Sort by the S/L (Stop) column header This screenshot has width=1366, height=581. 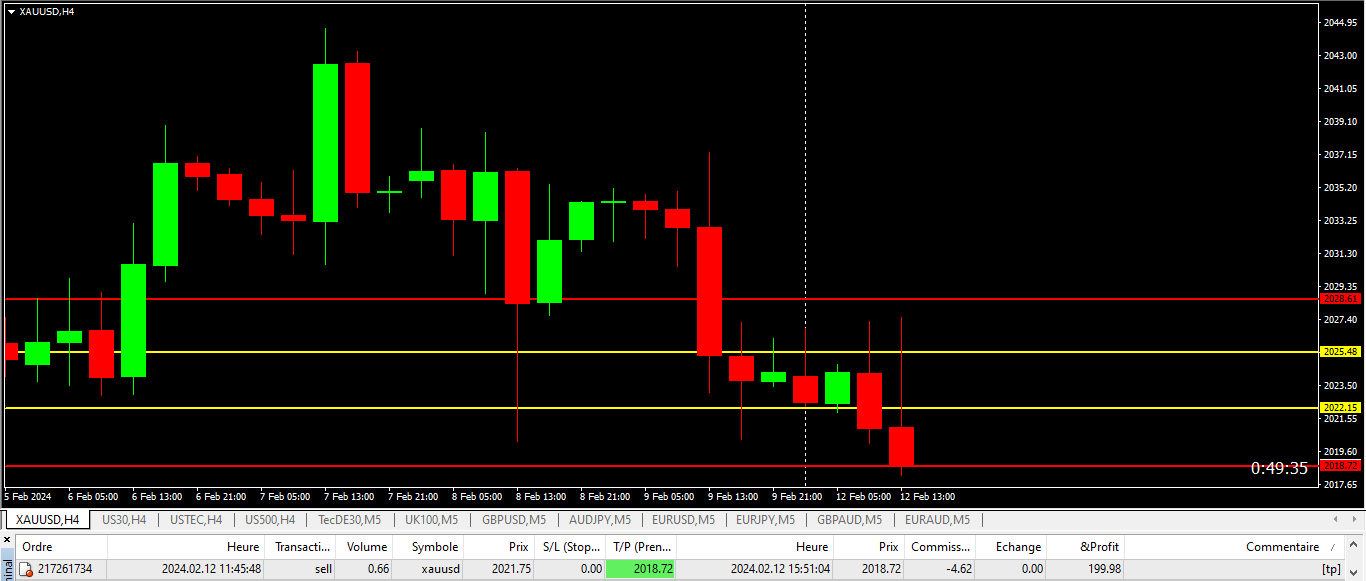click(570, 547)
